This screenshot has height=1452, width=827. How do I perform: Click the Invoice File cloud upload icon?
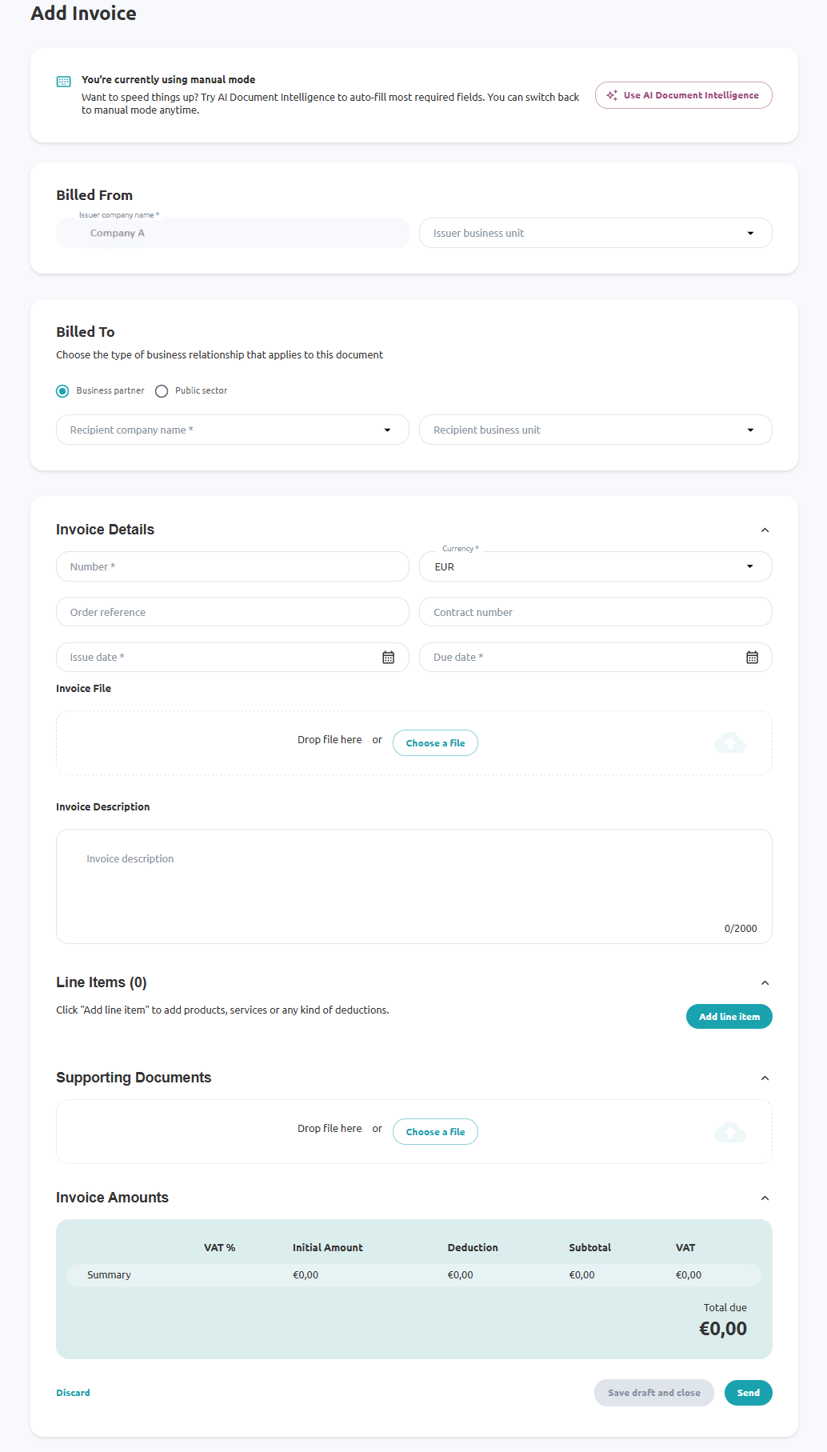(x=730, y=742)
